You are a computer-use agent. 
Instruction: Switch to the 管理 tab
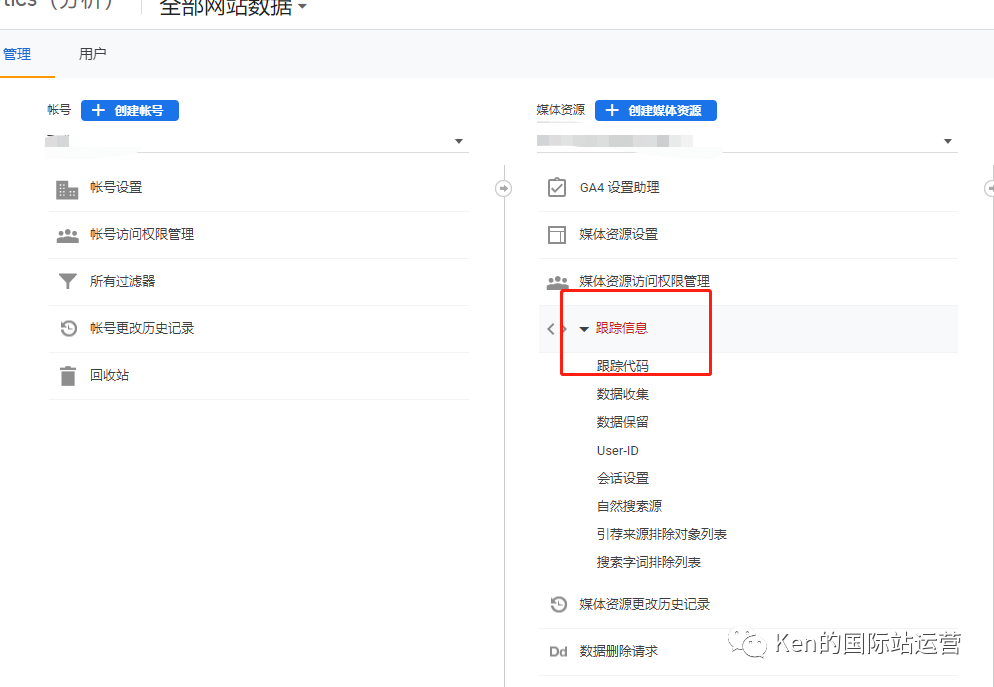pos(17,54)
